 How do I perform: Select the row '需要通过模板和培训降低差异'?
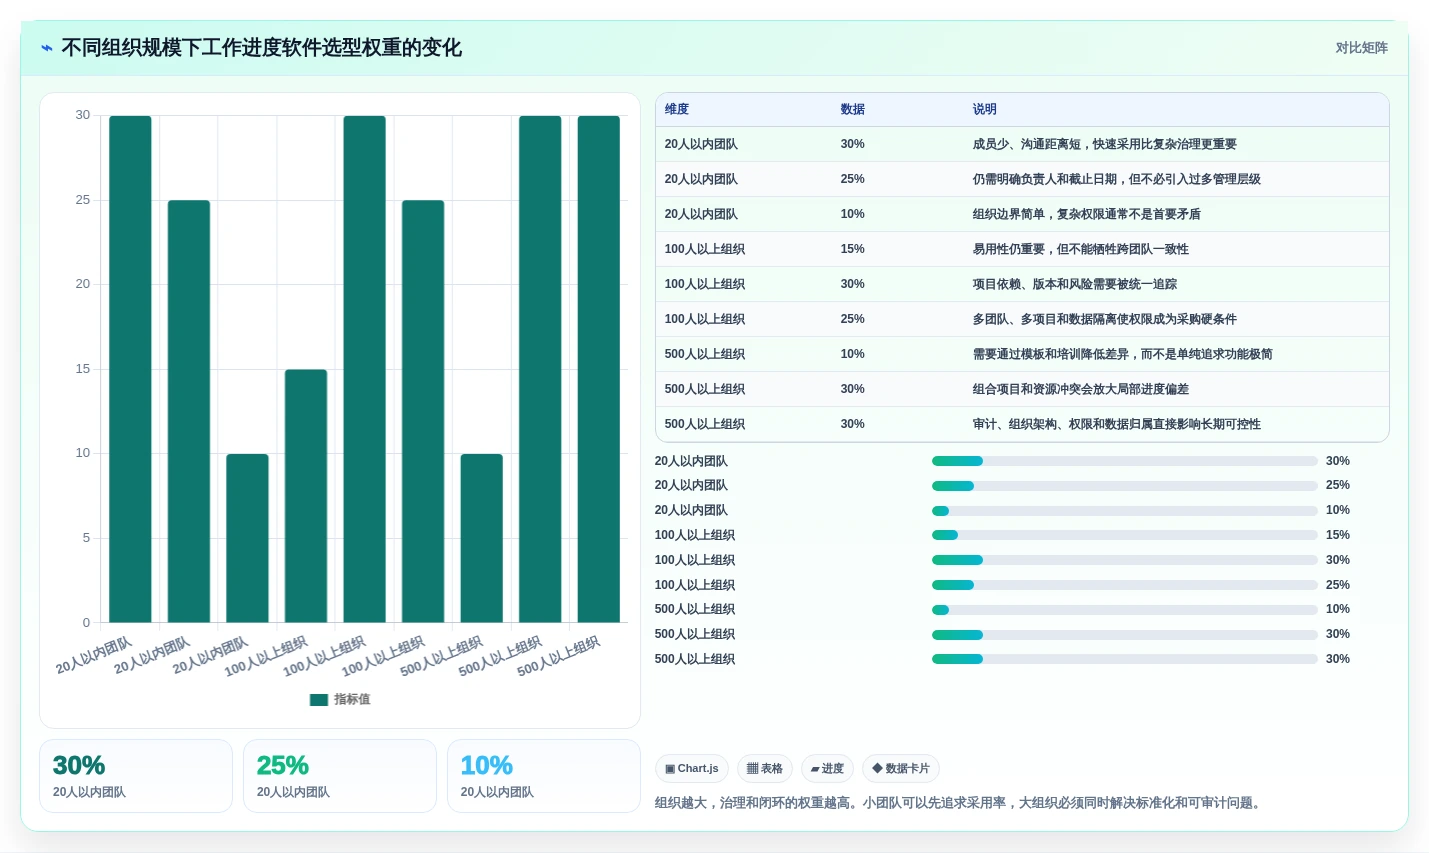pos(1022,354)
